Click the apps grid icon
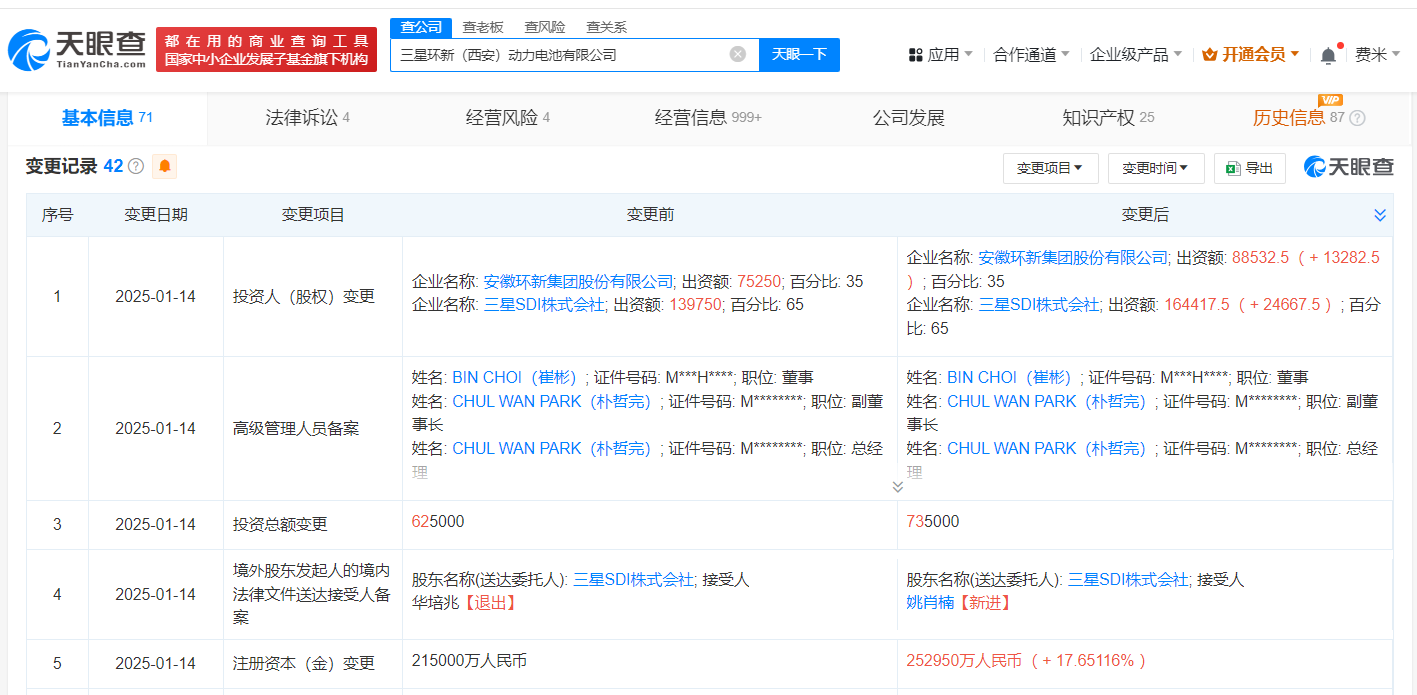The image size is (1417, 695). click(916, 55)
